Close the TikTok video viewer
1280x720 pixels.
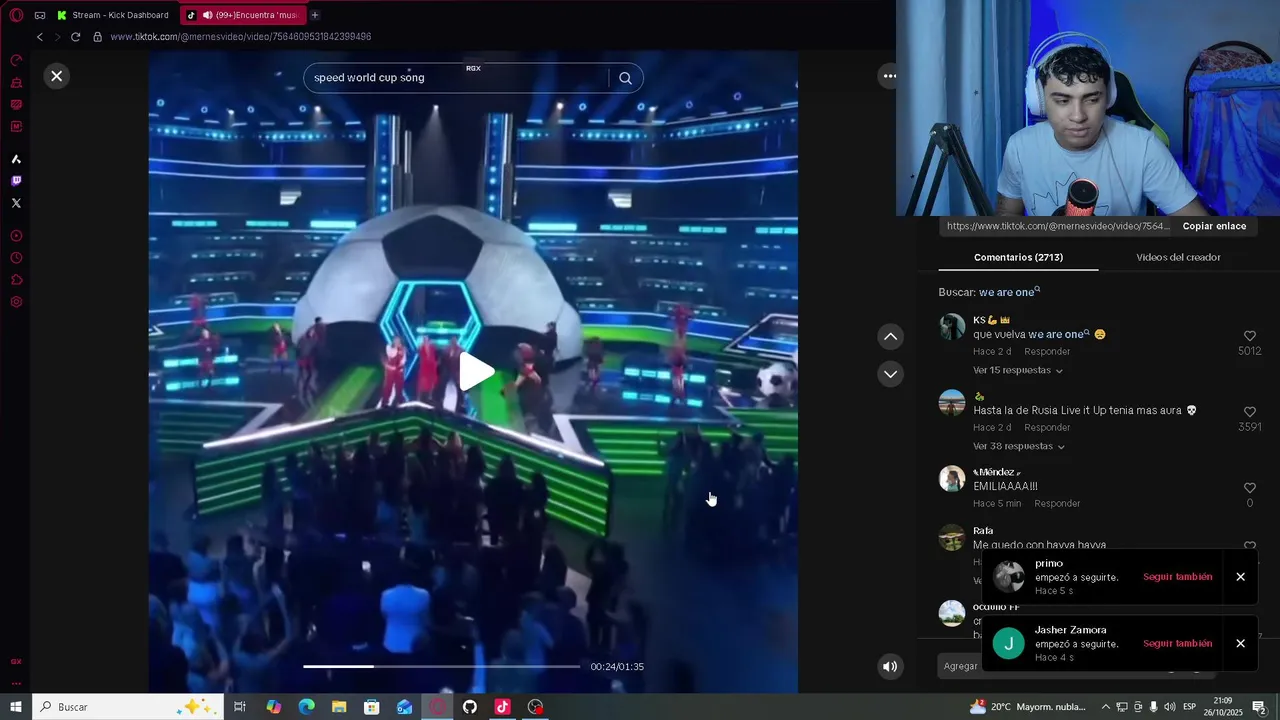pos(57,76)
